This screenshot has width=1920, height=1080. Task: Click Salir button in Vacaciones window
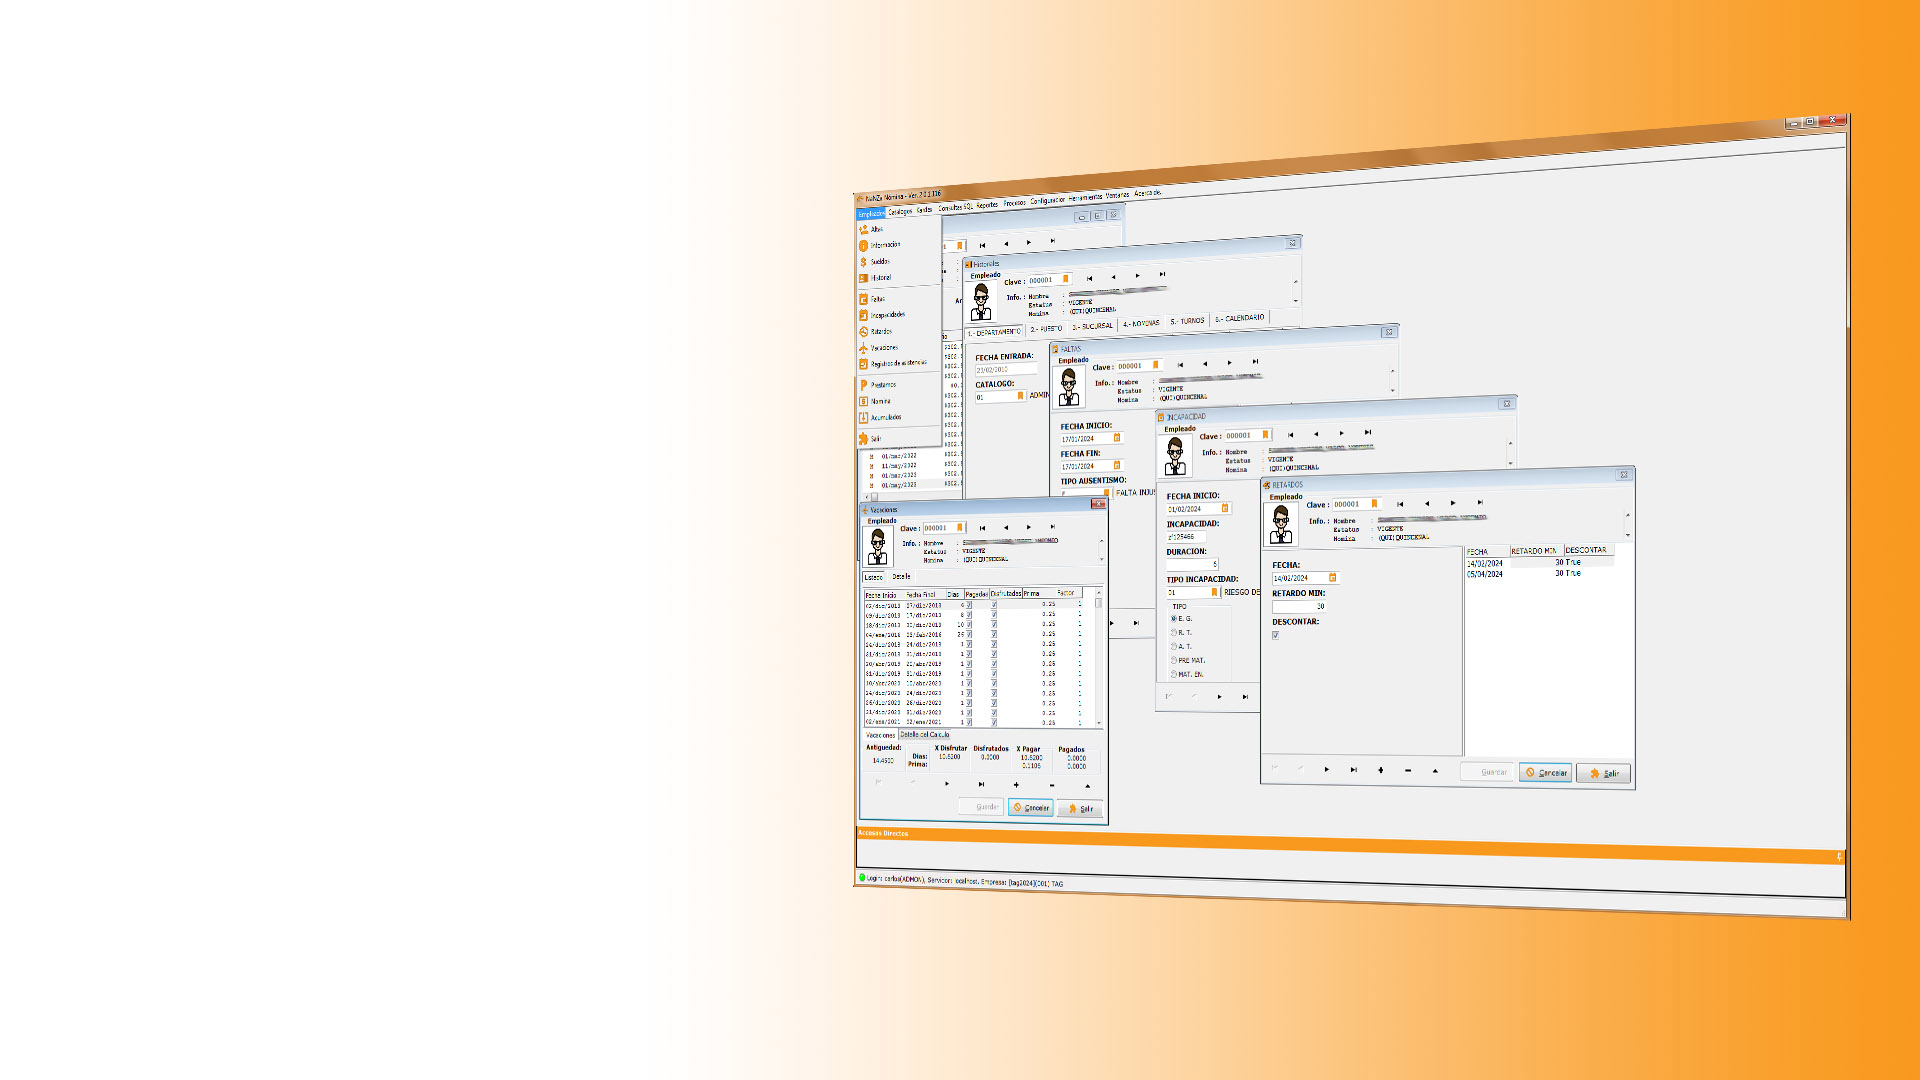1080,808
